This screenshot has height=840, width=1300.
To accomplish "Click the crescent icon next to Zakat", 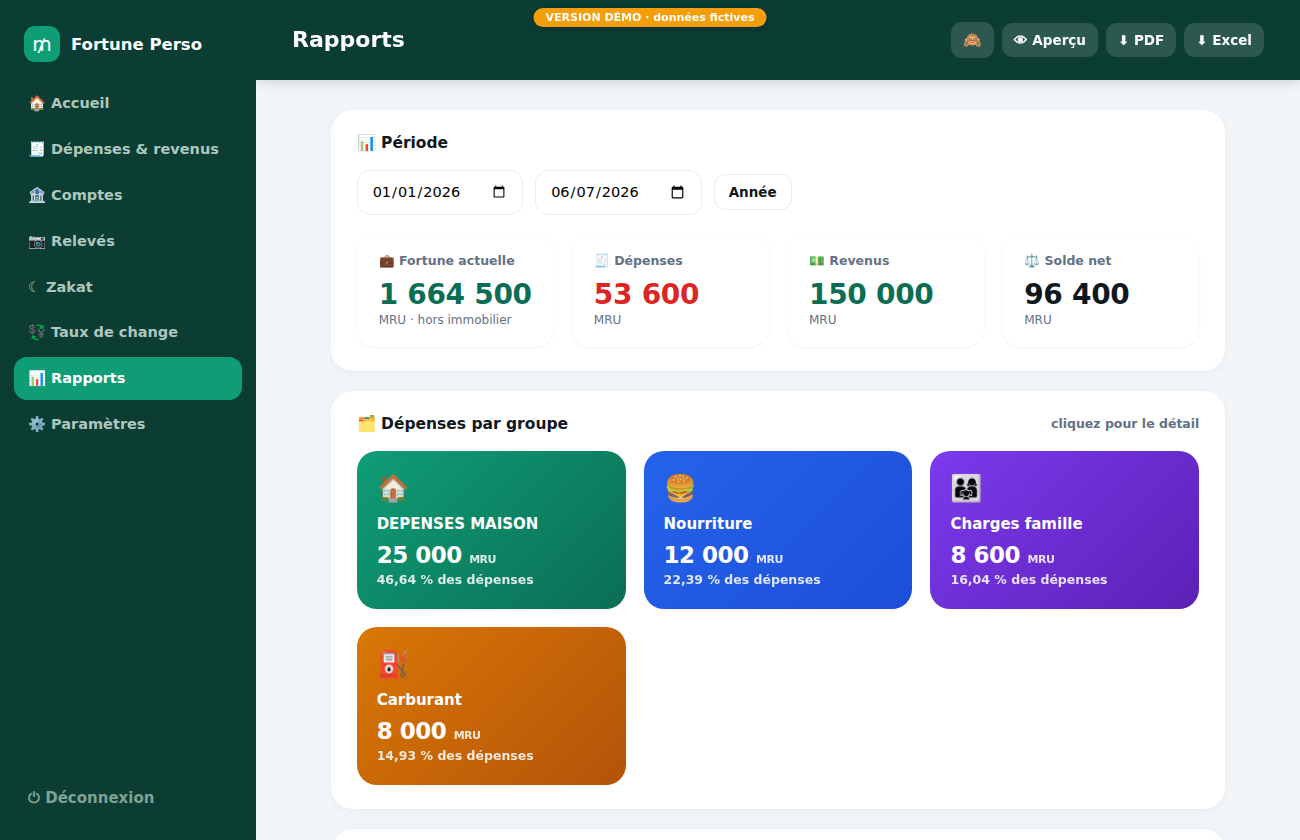I will pos(34,287).
